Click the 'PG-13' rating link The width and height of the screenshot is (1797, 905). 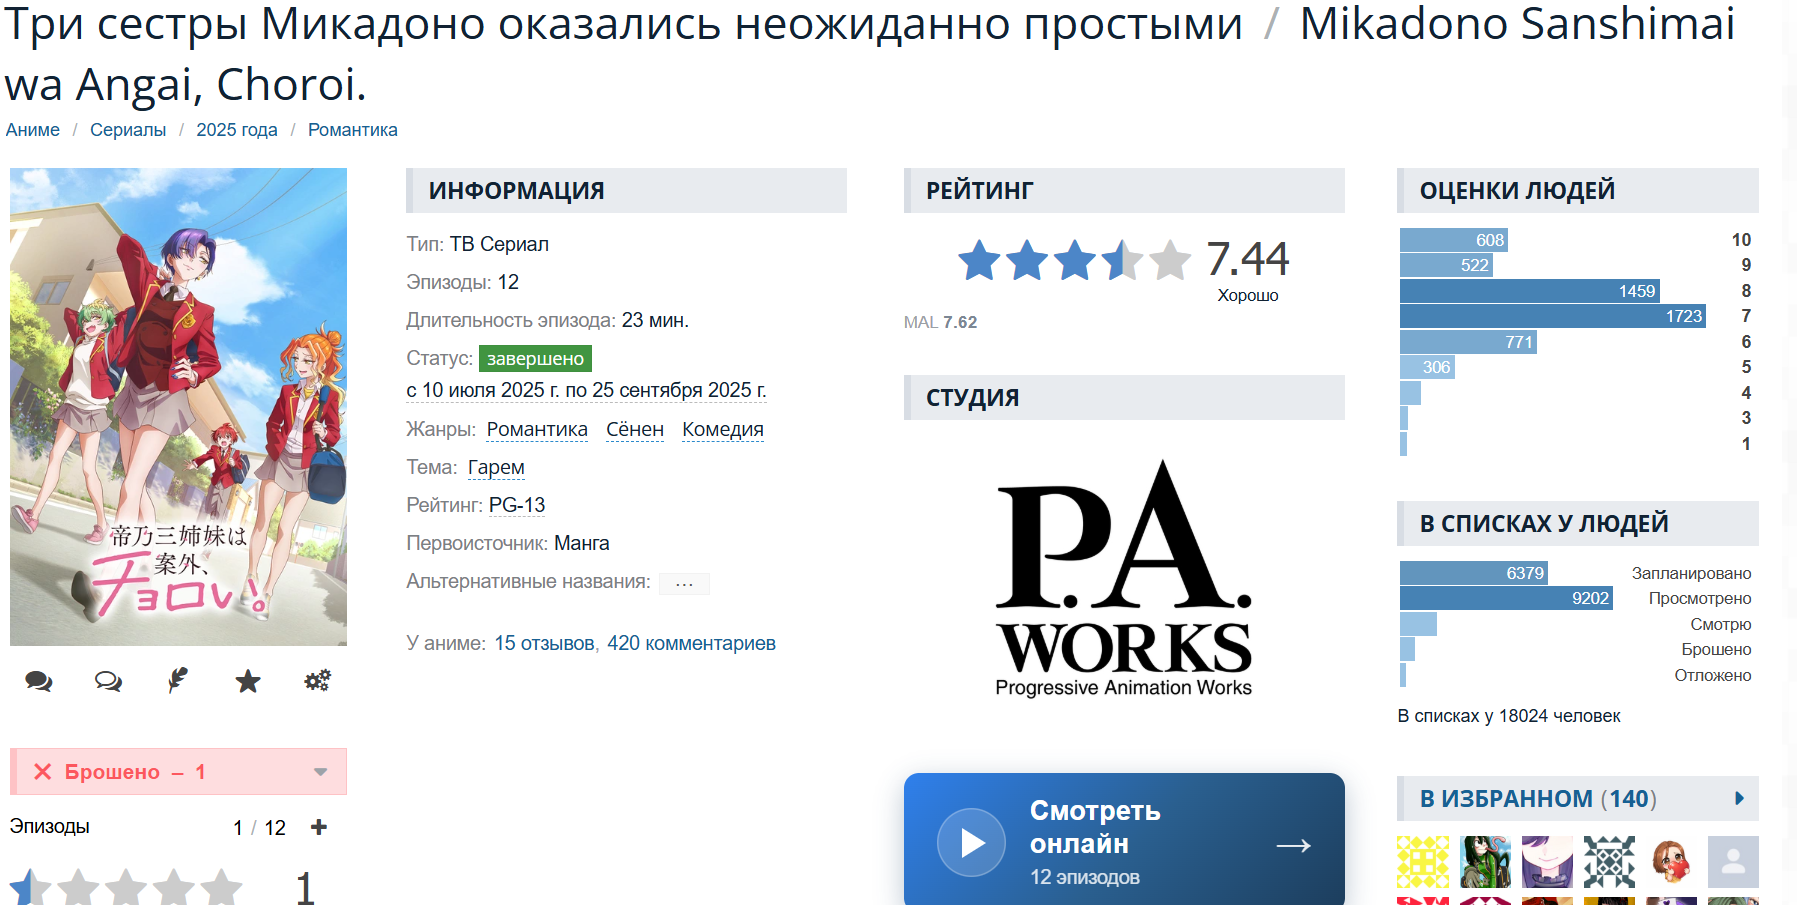[x=517, y=505]
